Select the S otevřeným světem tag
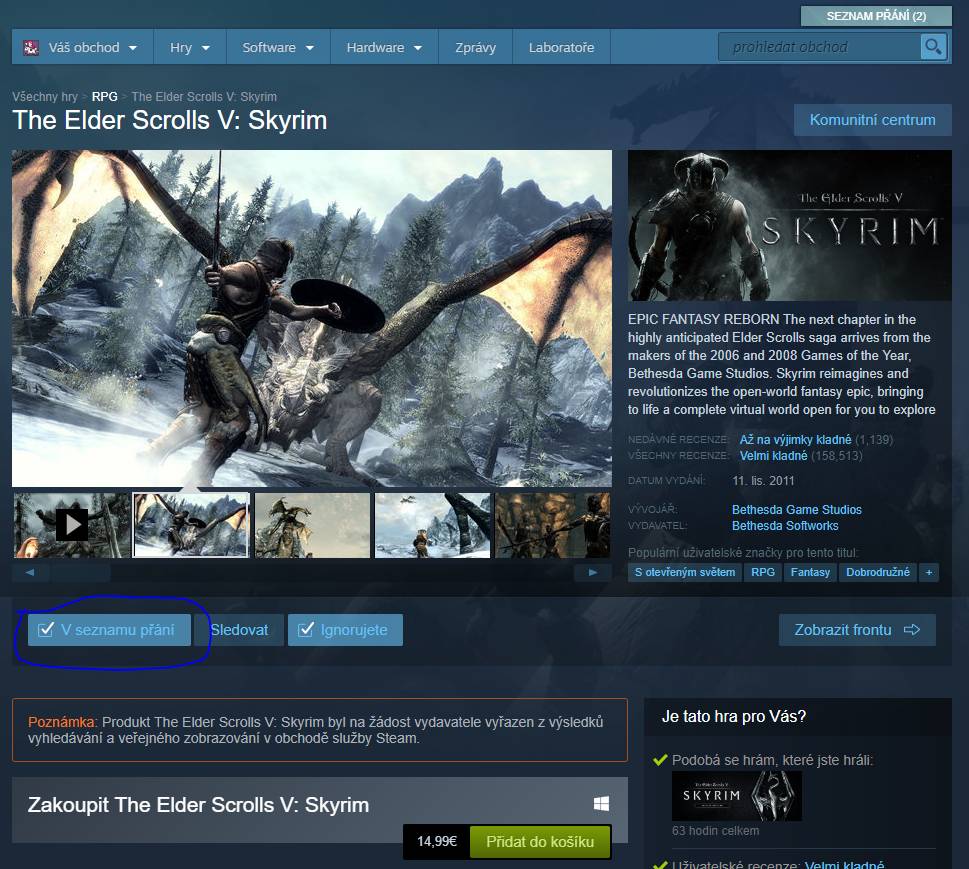The height and width of the screenshot is (869, 969). point(685,572)
